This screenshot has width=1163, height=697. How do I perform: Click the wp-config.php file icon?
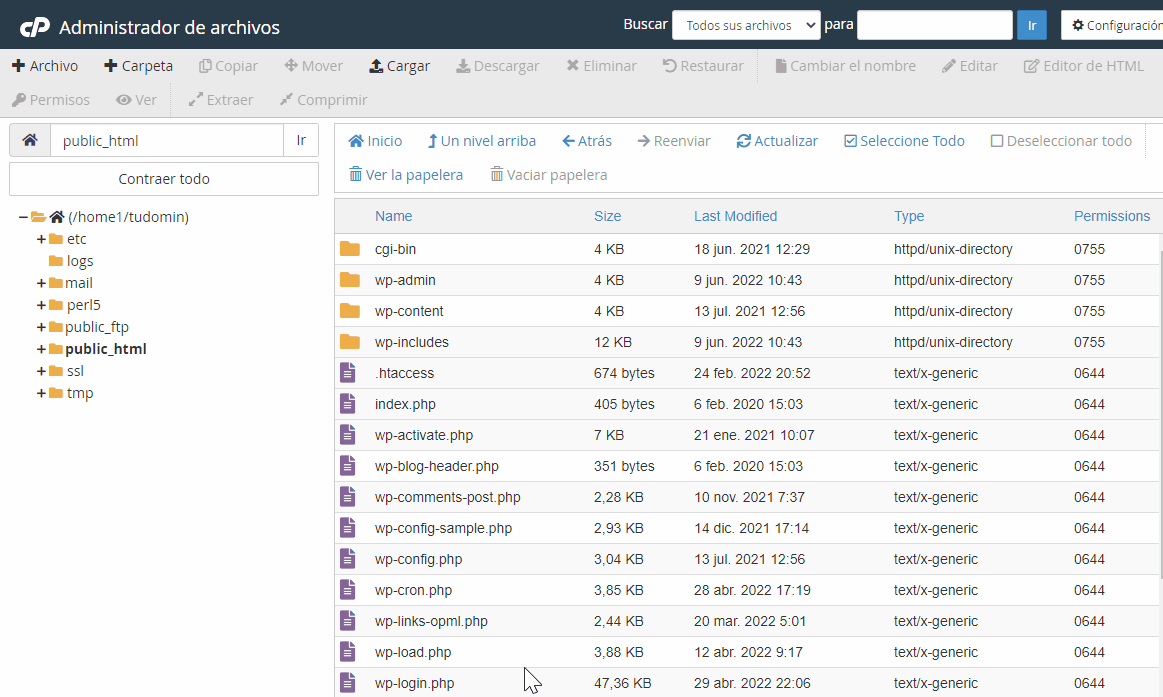348,559
